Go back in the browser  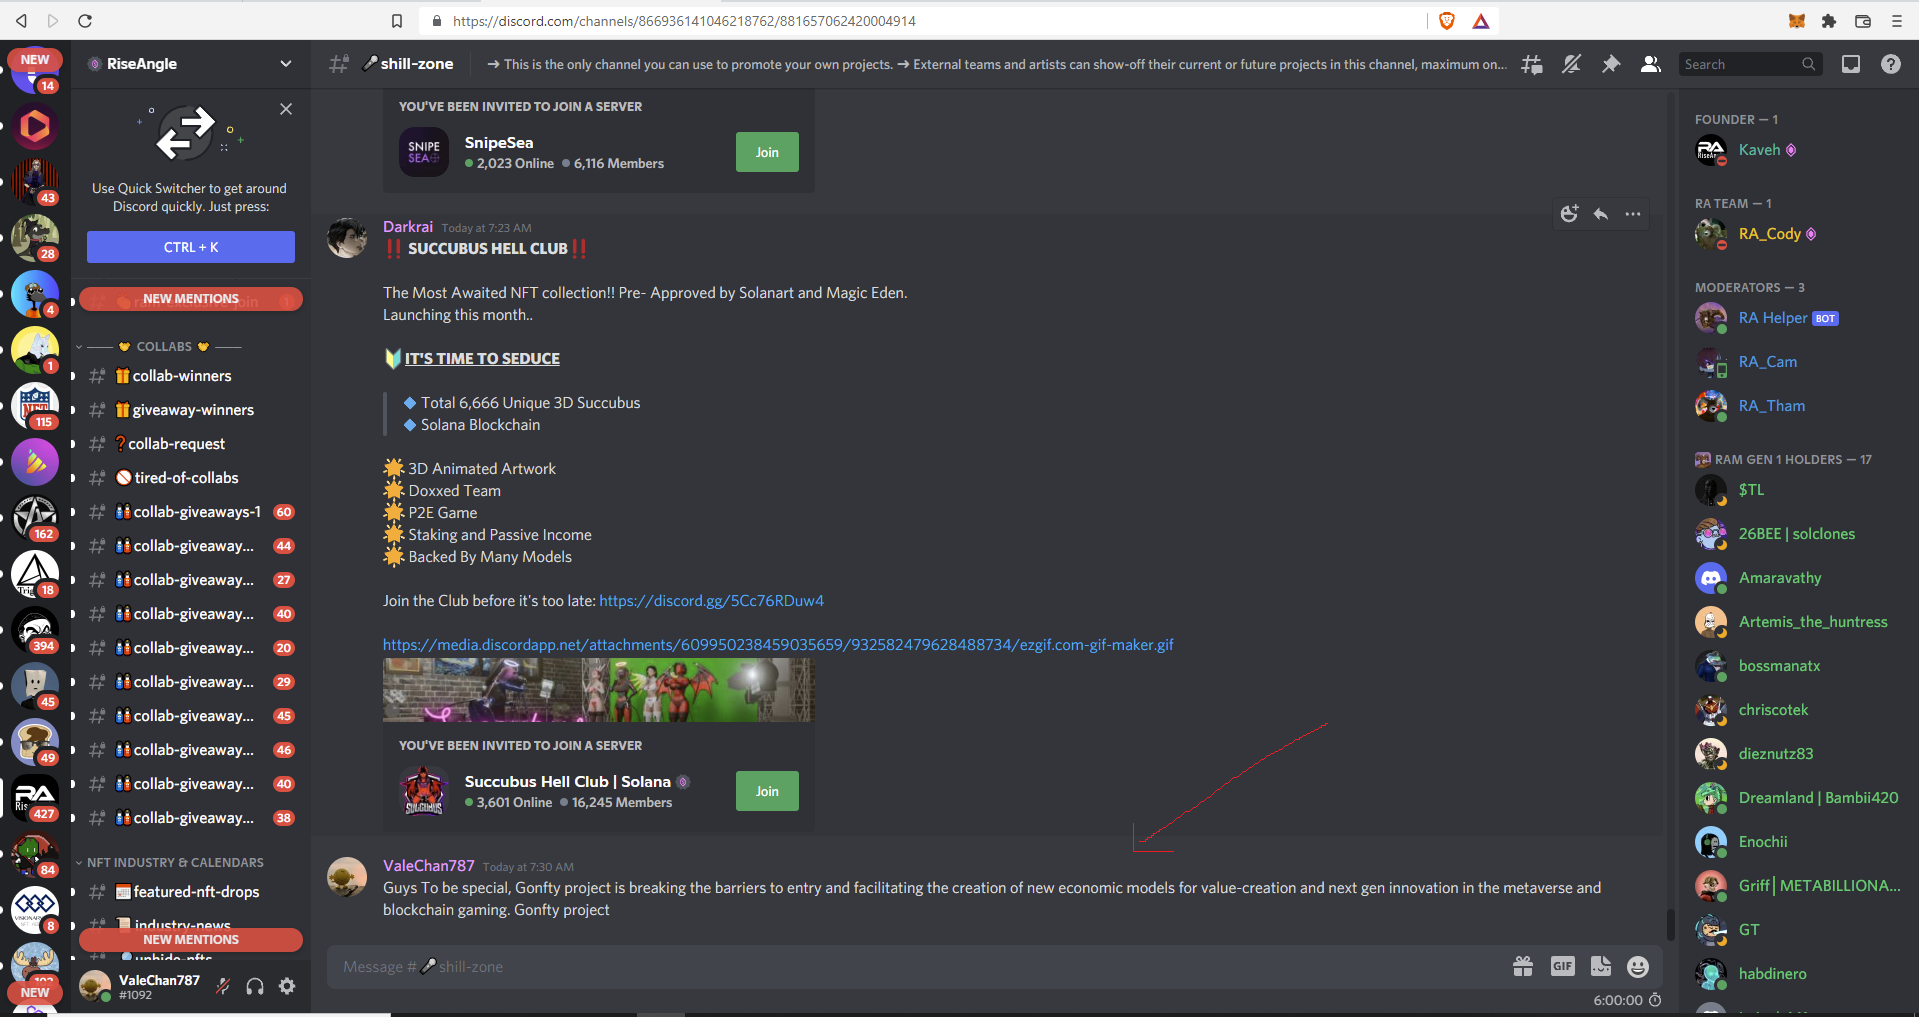point(21,21)
